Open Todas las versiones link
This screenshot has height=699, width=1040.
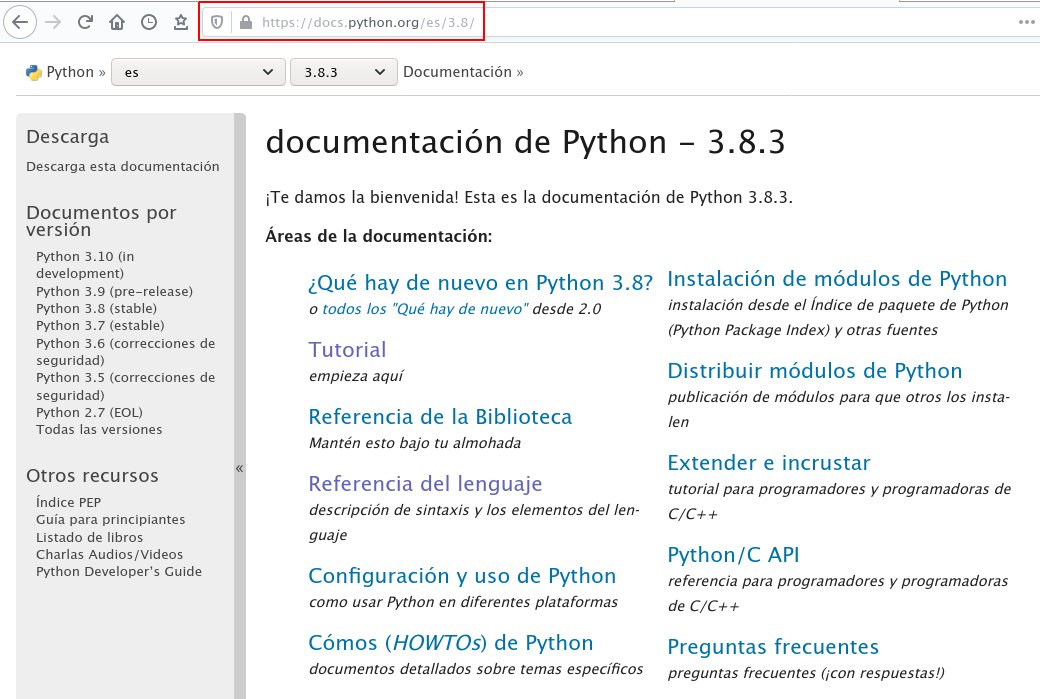pos(99,430)
